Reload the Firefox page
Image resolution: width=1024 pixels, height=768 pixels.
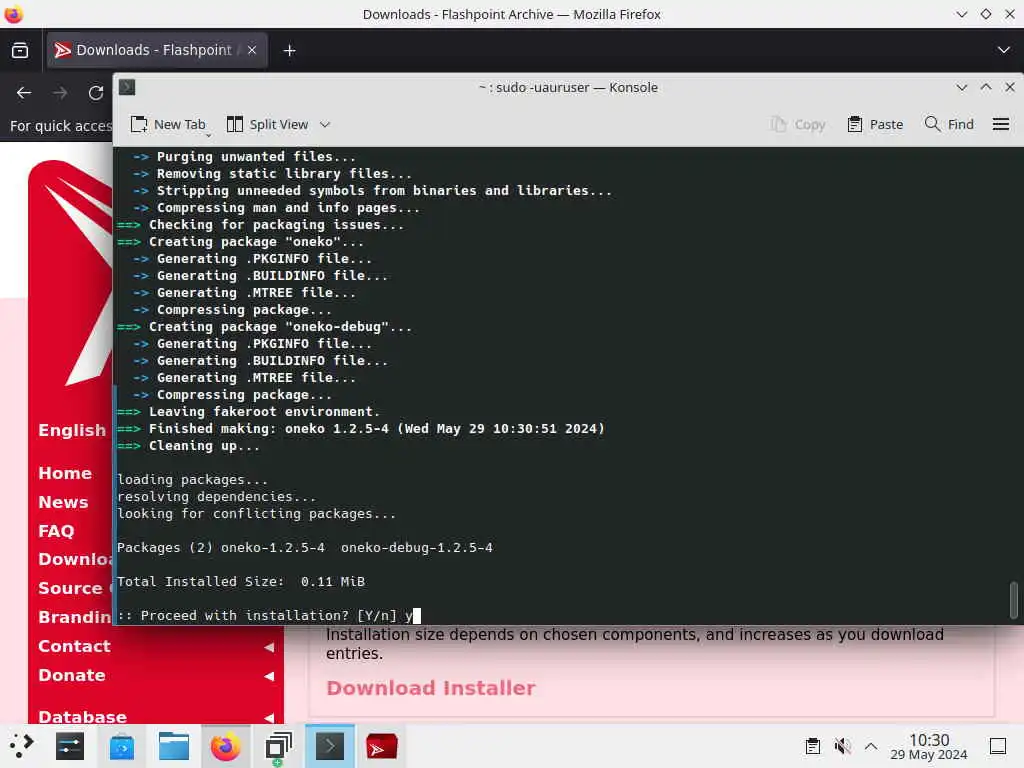pos(96,93)
